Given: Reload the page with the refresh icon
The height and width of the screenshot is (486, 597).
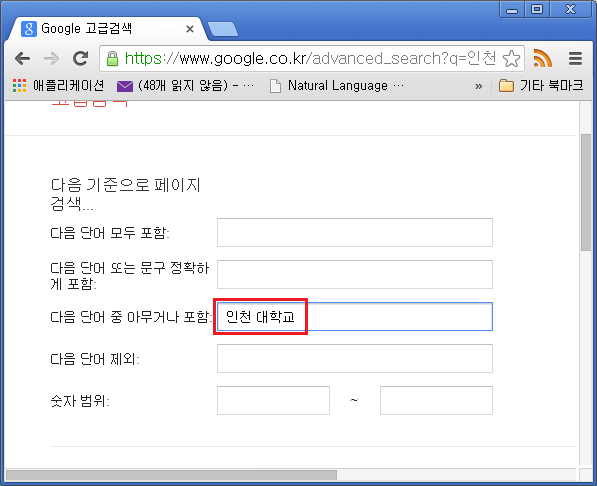Looking at the screenshot, I should click(x=80, y=58).
